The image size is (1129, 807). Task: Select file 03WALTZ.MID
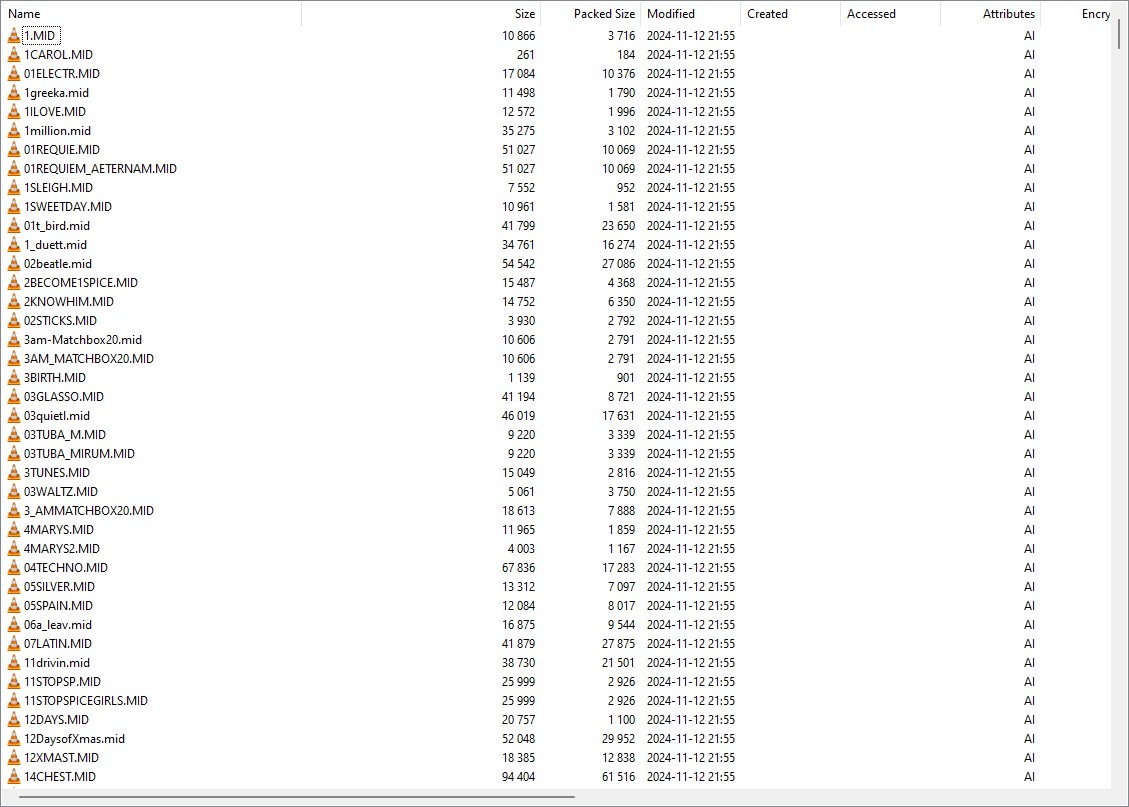tap(60, 492)
